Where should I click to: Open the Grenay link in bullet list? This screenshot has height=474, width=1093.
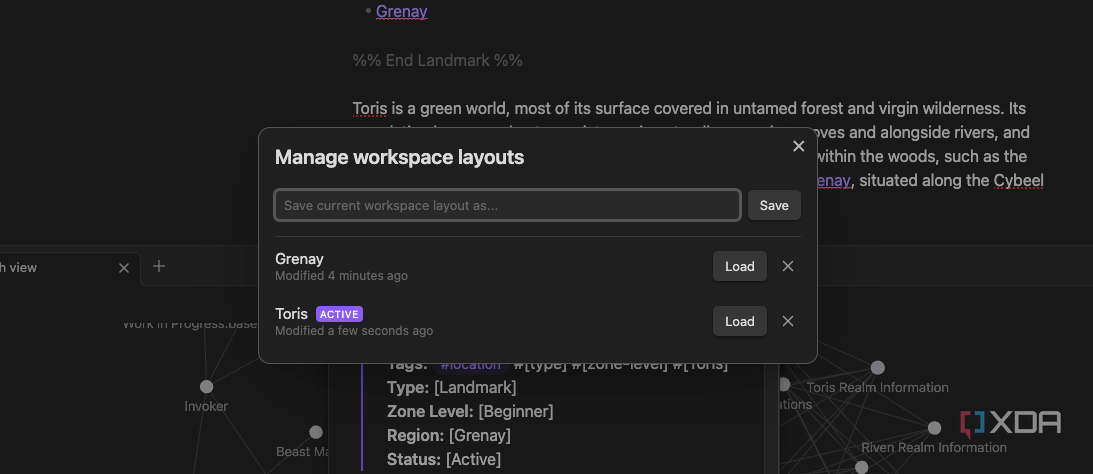coord(402,12)
